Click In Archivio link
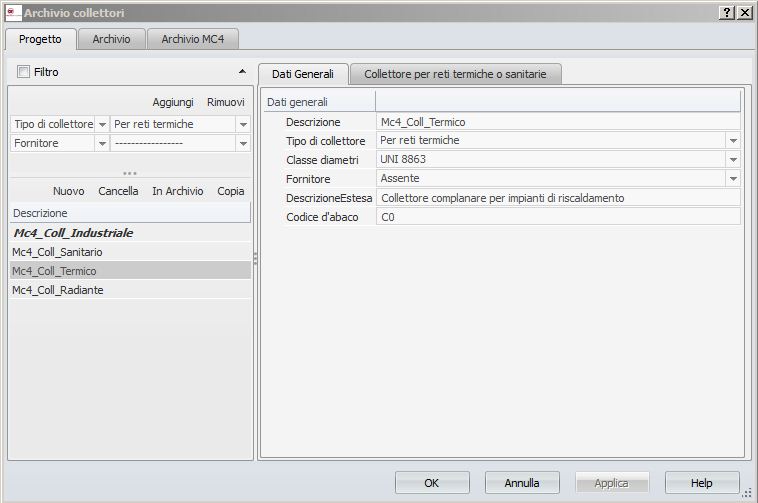This screenshot has height=503, width=758. pos(177,191)
